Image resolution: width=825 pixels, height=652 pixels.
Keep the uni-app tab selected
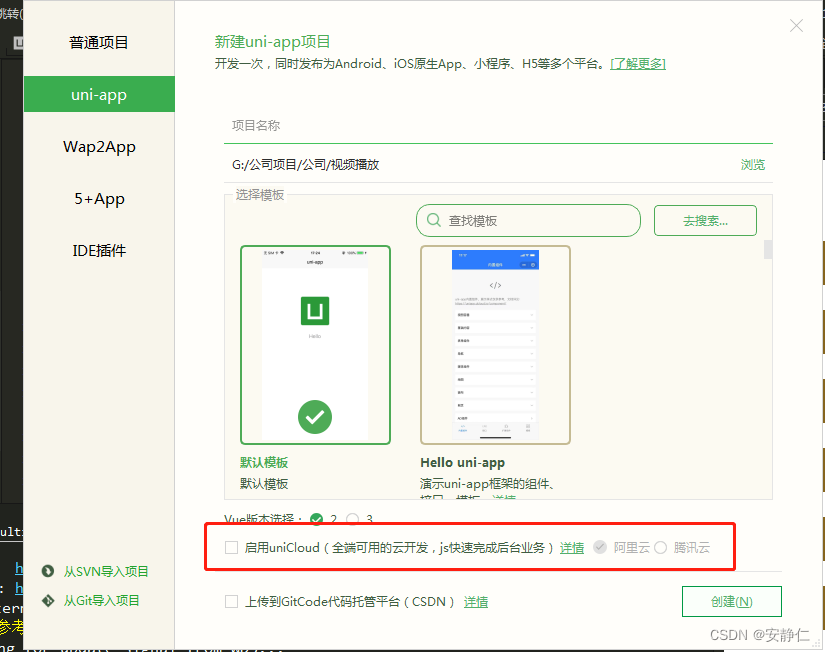coord(98,94)
